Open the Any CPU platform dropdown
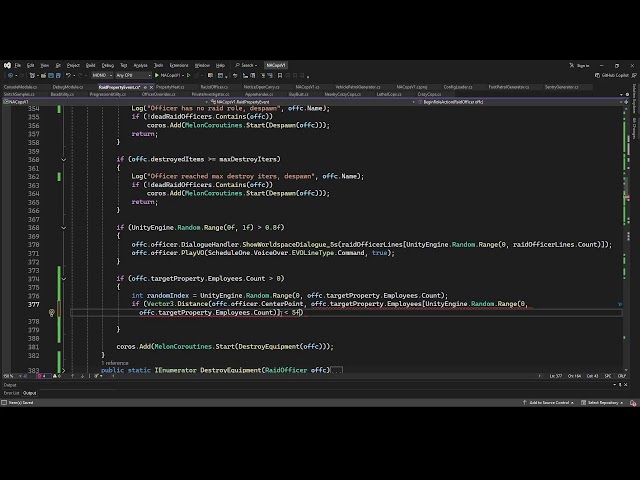Image resolution: width=640 pixels, height=480 pixels. pyautogui.click(x=133, y=75)
